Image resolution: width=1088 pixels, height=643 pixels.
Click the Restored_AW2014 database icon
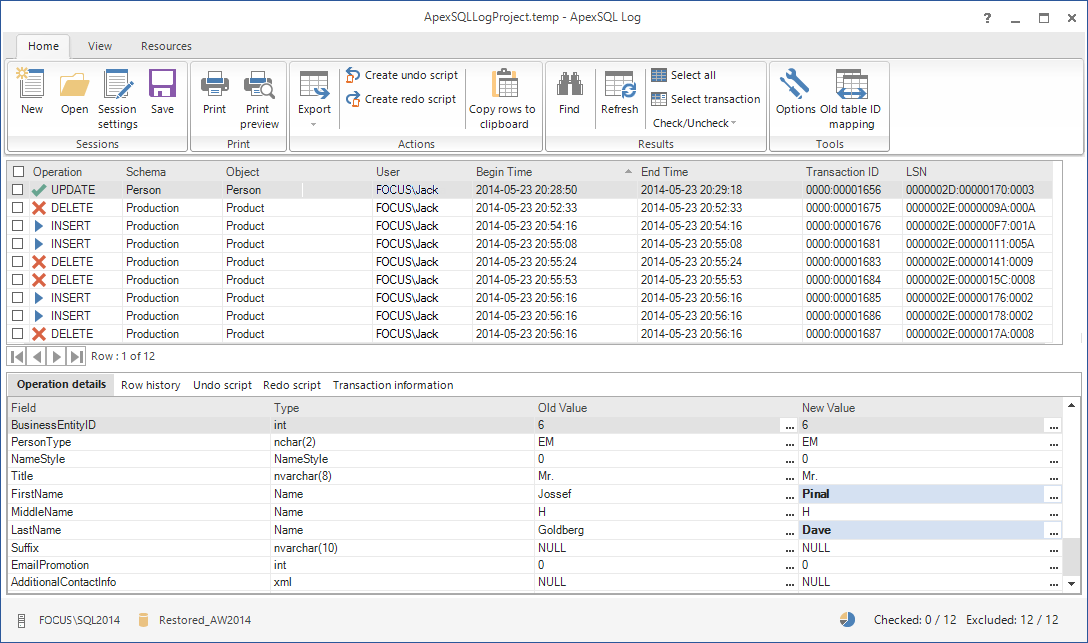pyautogui.click(x=144, y=620)
